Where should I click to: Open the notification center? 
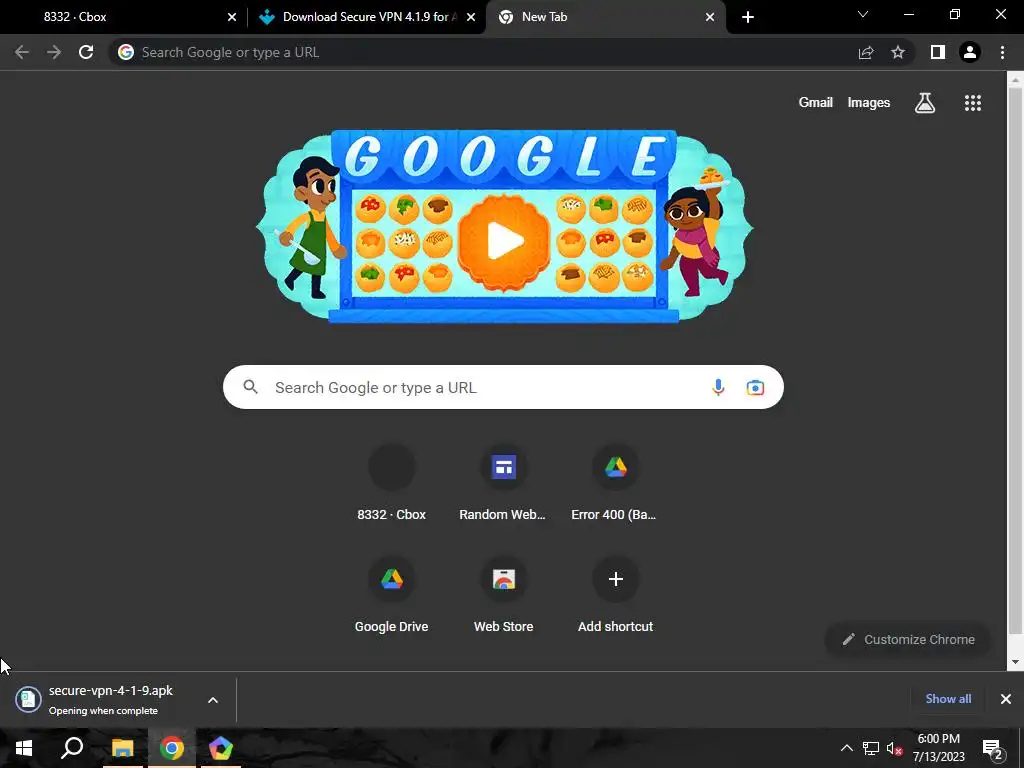(x=993, y=749)
